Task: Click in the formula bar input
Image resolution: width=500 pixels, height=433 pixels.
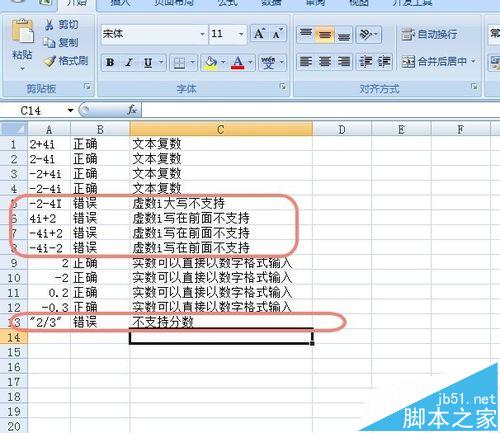Action: pos(320,110)
